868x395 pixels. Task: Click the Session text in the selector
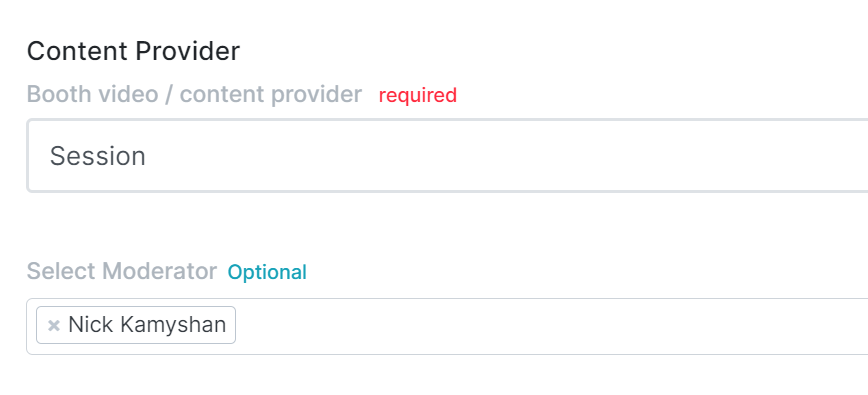[97, 156]
